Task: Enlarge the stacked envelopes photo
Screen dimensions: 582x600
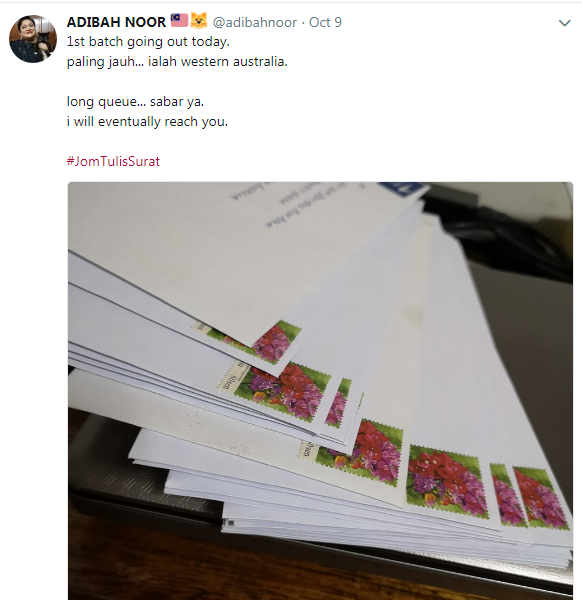Action: (320, 391)
